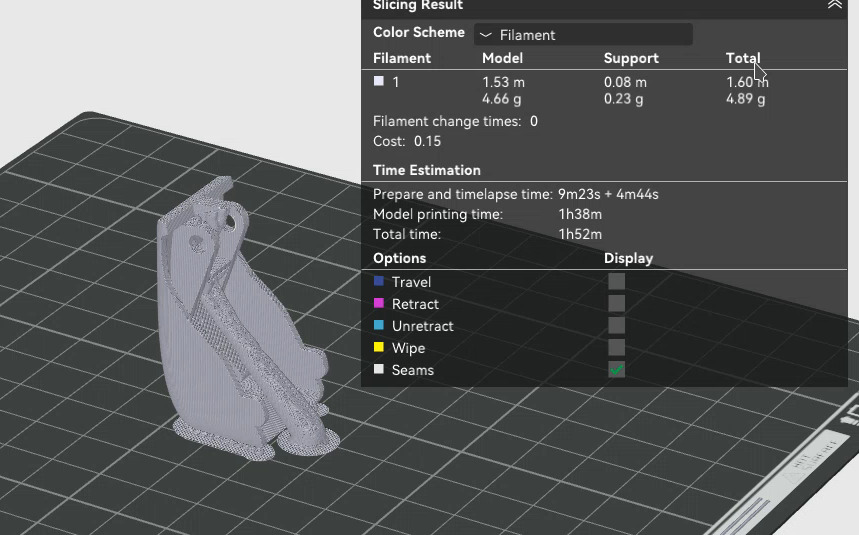Select the sliced model on the build plate
Screen dimensions: 859x535
click(x=230, y=330)
